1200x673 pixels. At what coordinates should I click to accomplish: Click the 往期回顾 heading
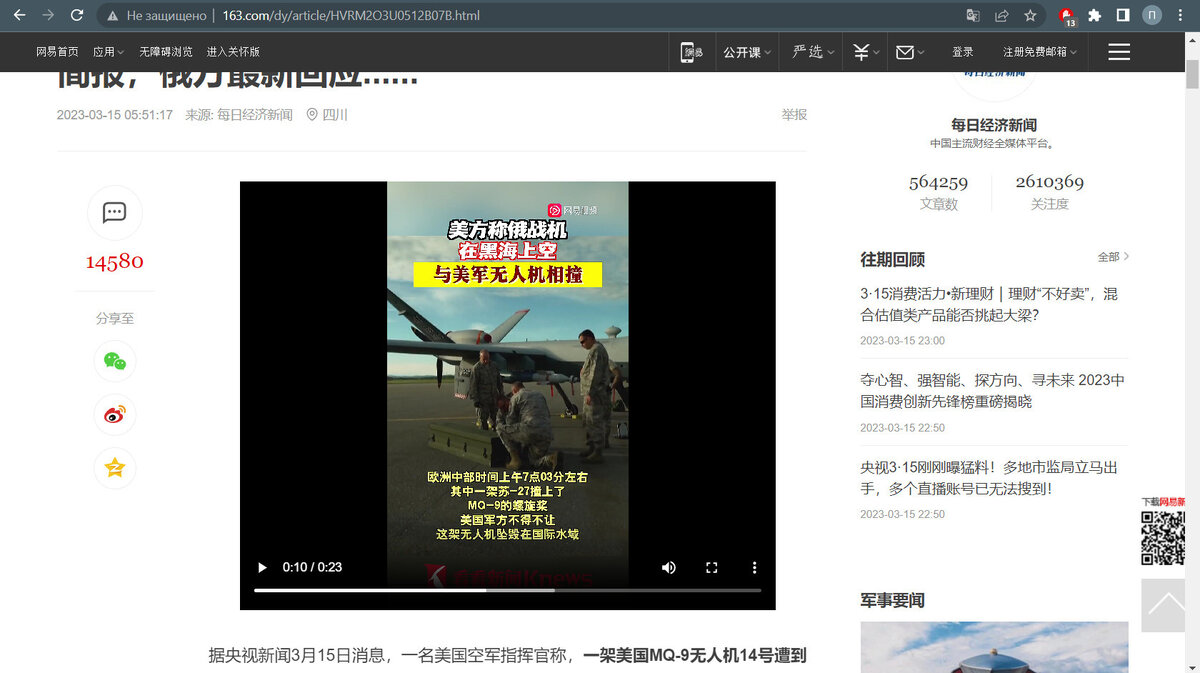coord(892,259)
